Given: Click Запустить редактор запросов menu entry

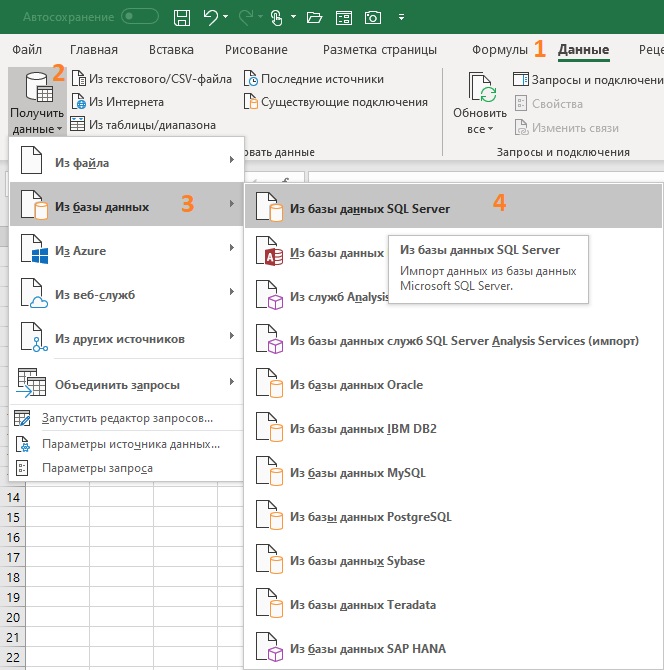Looking at the screenshot, I should tap(126, 418).
